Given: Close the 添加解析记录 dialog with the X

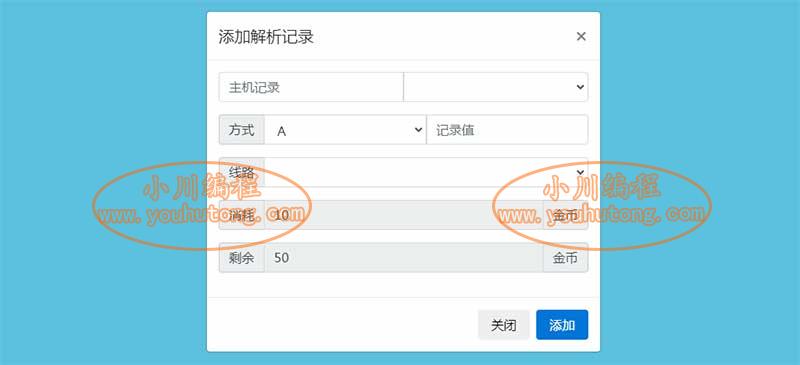Looking at the screenshot, I should click(x=581, y=36).
